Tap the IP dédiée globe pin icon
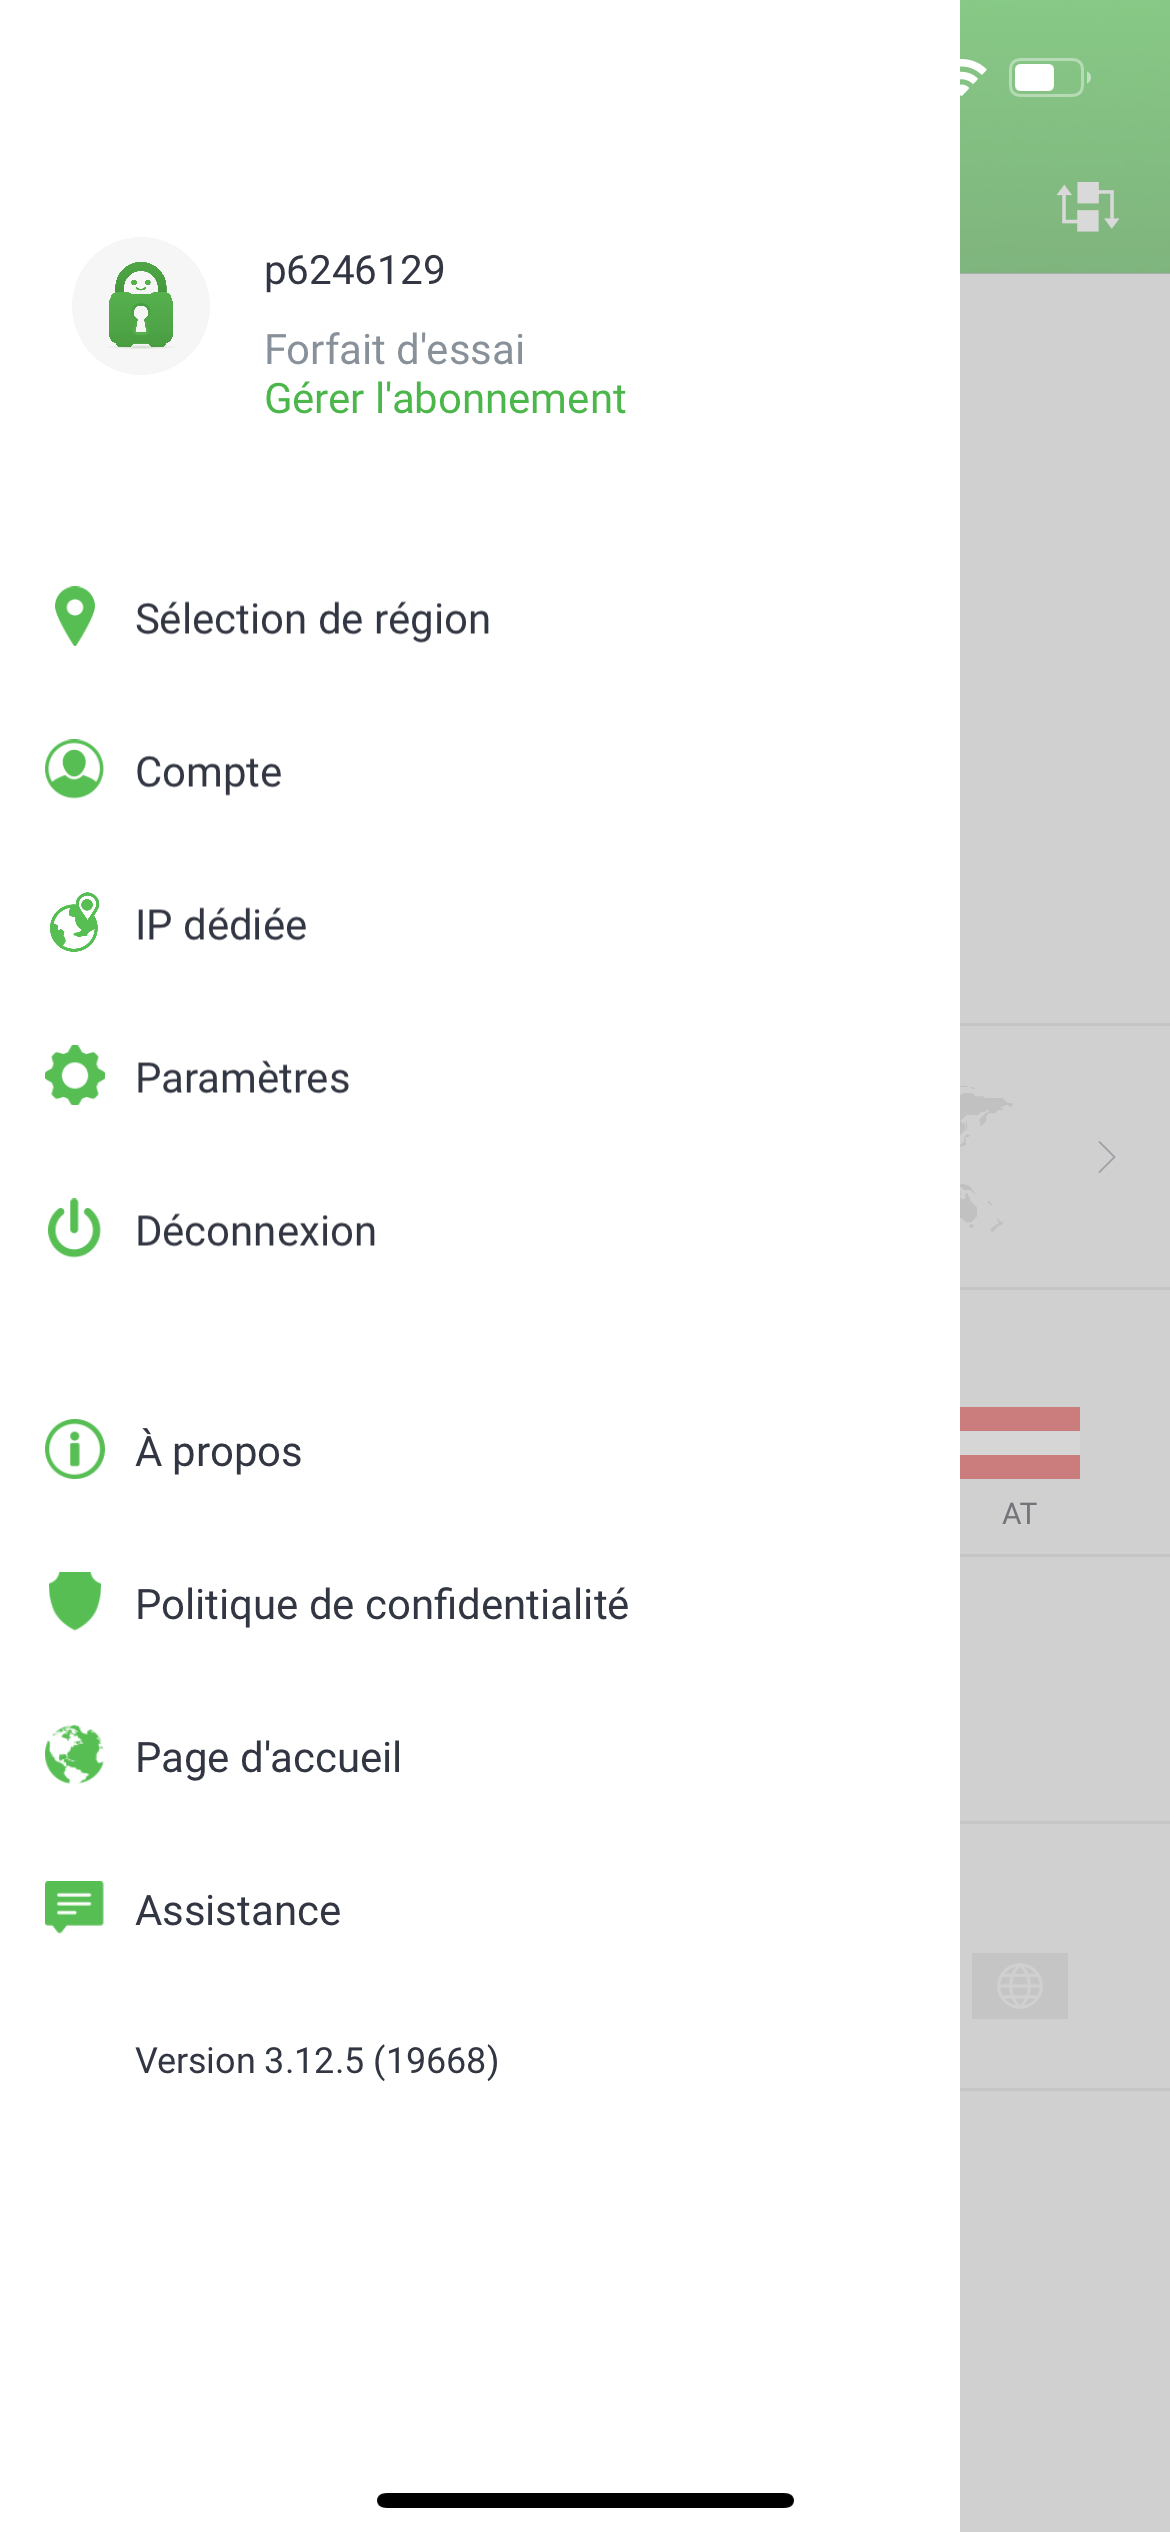Viewport: 1170px width, 2532px height. point(75,922)
